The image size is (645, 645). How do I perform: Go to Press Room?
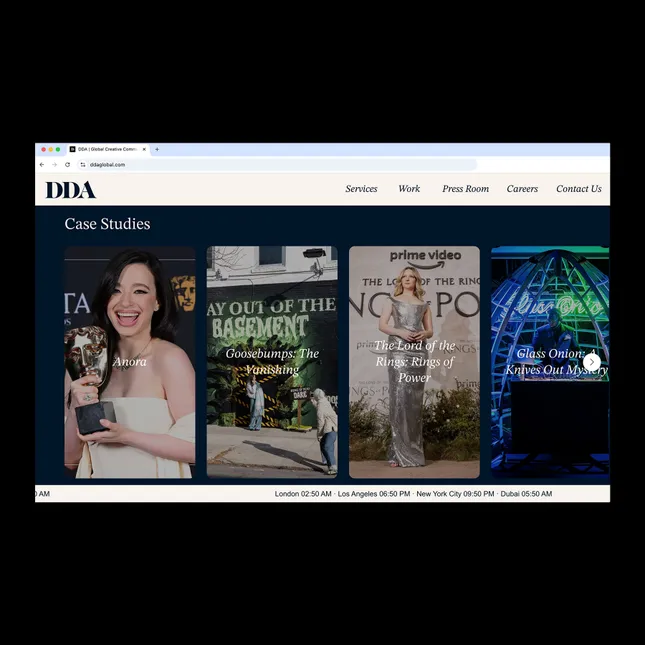click(465, 189)
